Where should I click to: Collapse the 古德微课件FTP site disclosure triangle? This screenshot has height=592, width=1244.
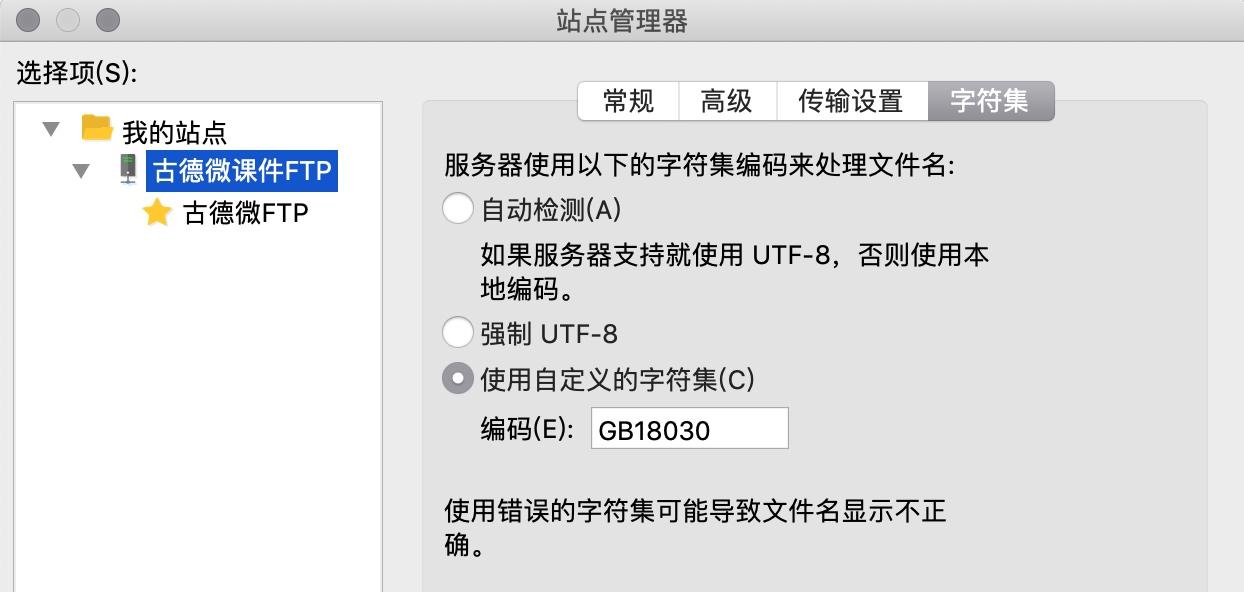(82, 171)
